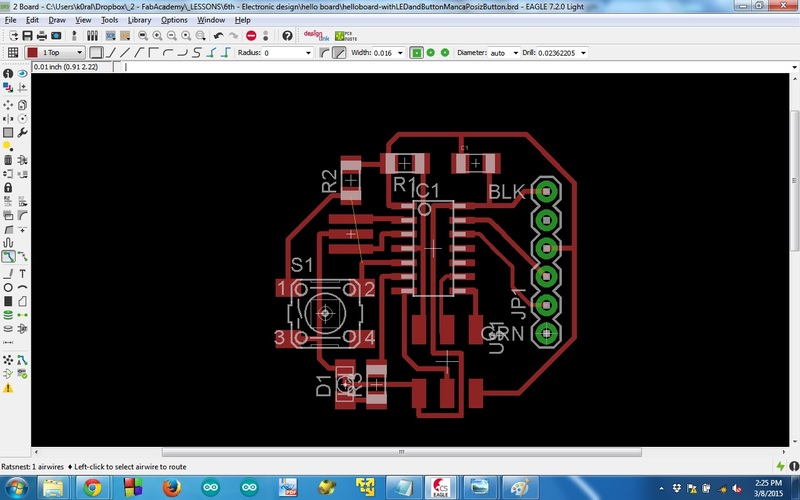Open the DRC check tool
This screenshot has height=500, width=800.
[x=22, y=374]
